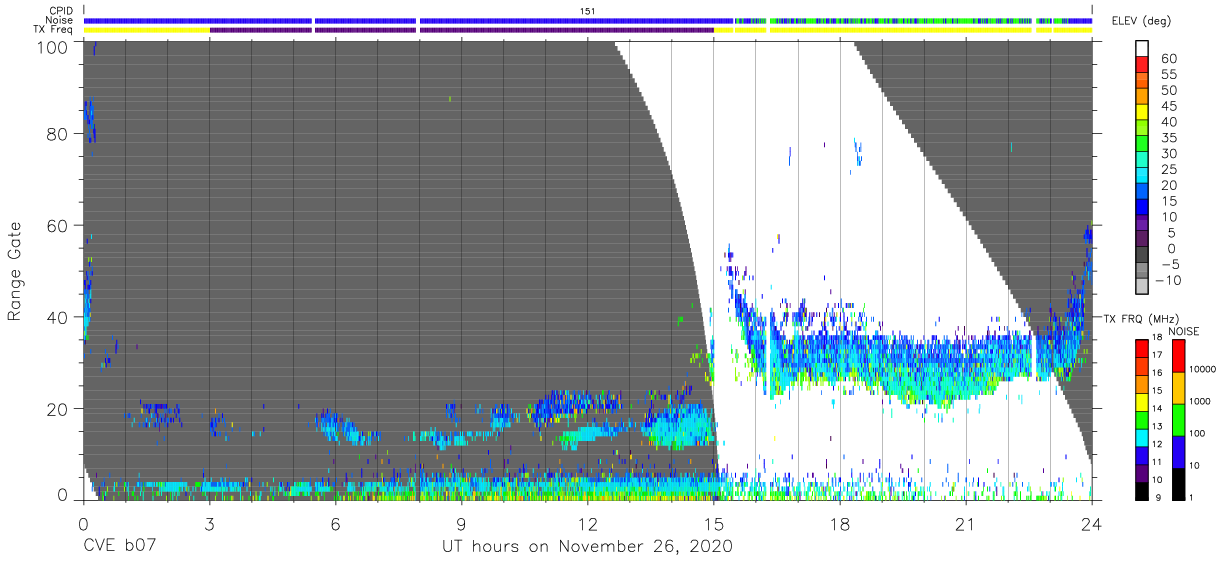
Task: Click the "12" tick on the UT hours axis
Action: click(x=587, y=524)
